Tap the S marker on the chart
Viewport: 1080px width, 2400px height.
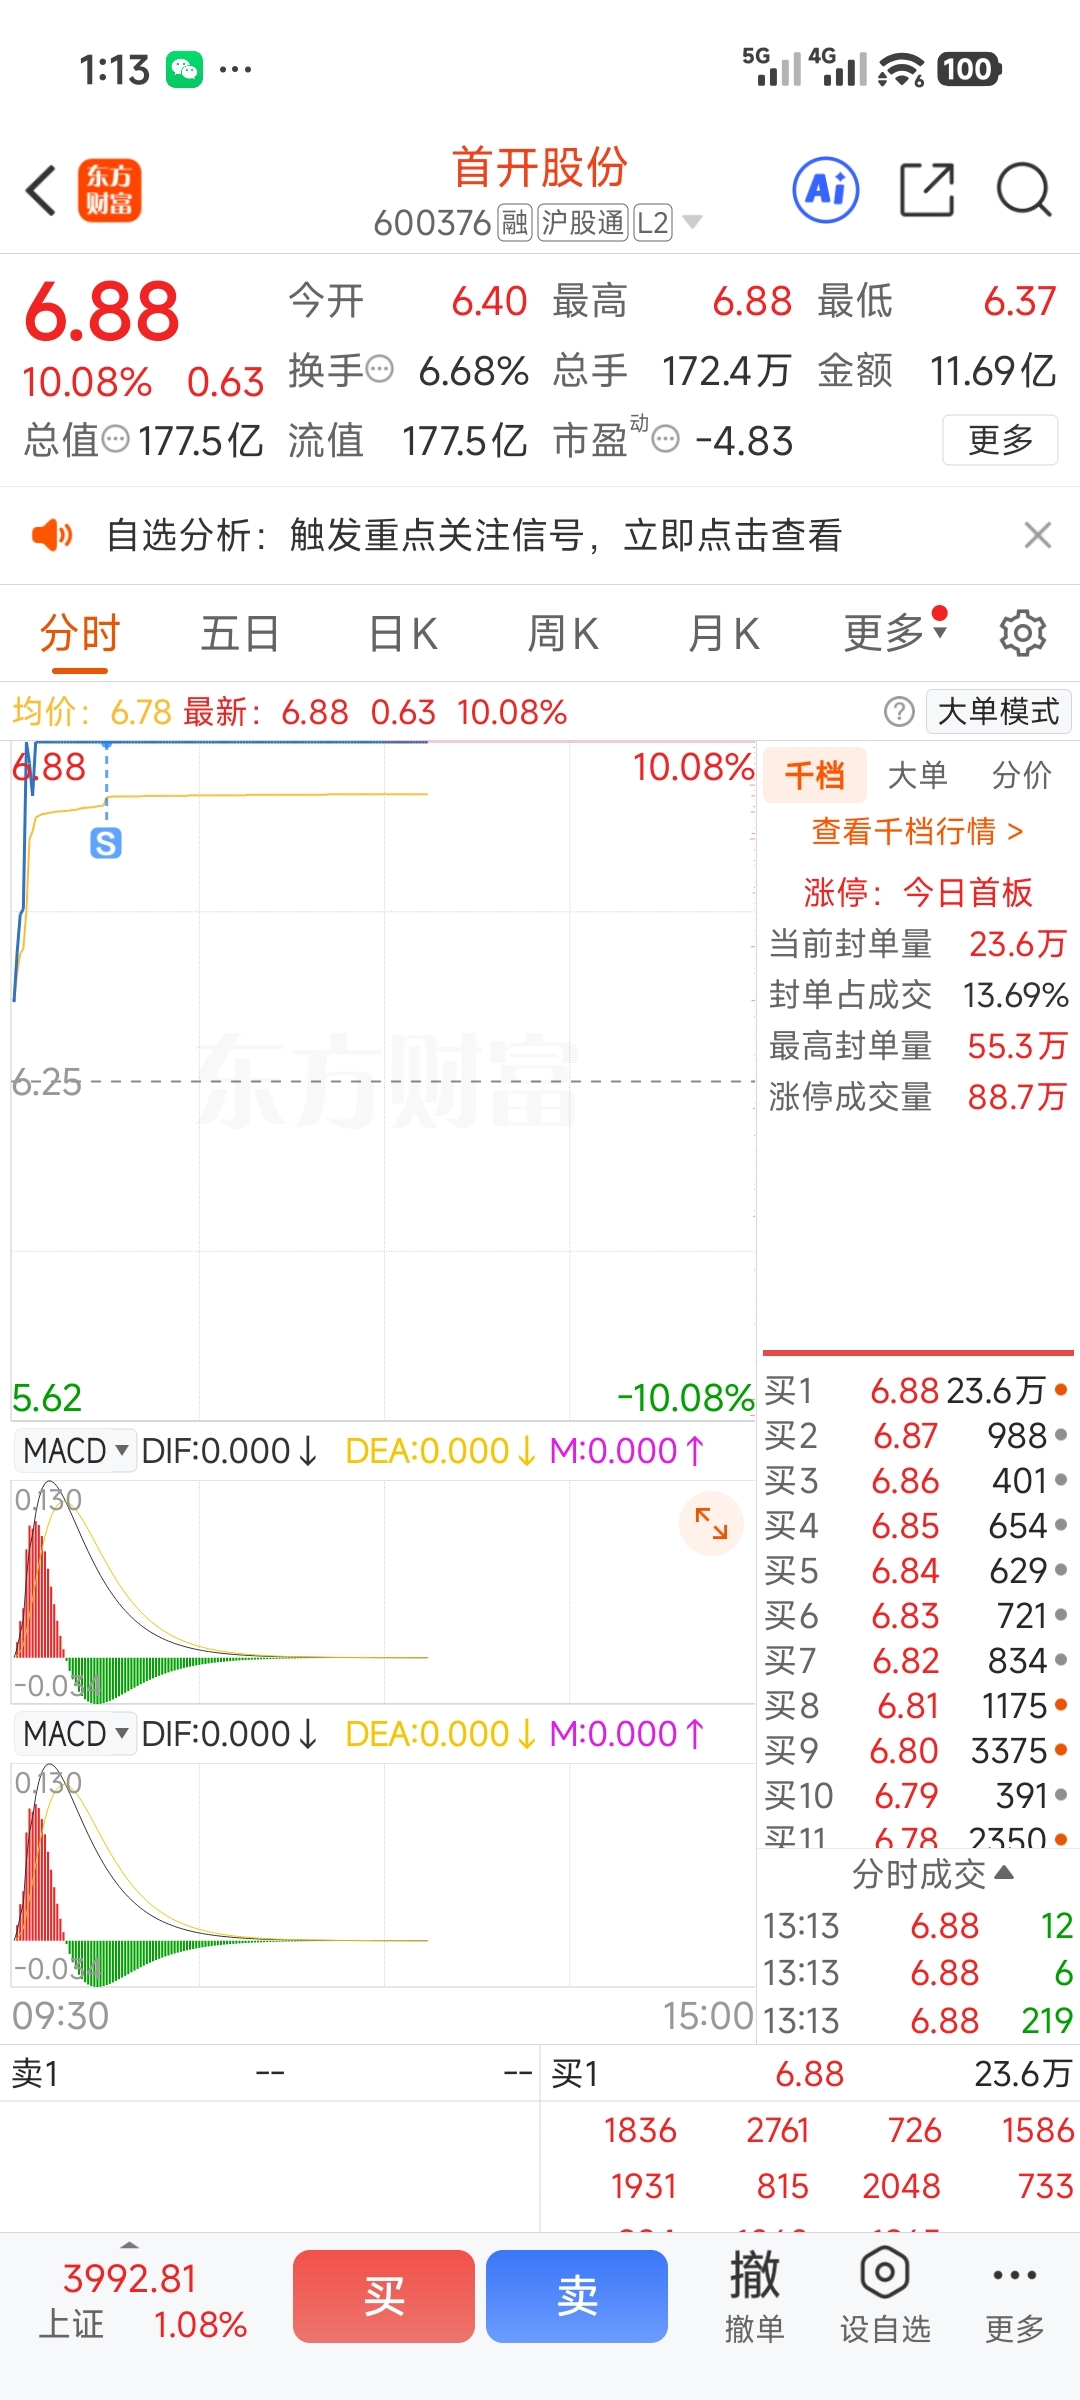coord(106,843)
